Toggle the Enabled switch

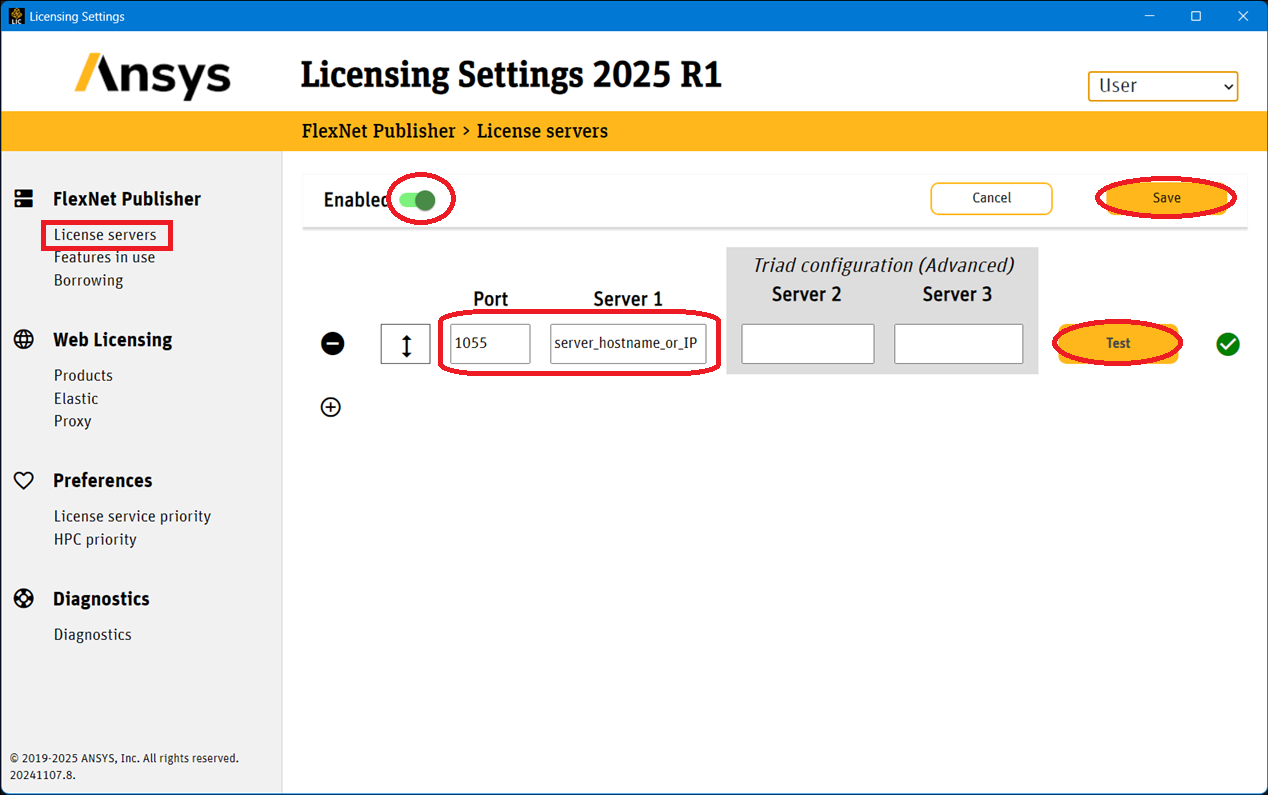(x=417, y=200)
